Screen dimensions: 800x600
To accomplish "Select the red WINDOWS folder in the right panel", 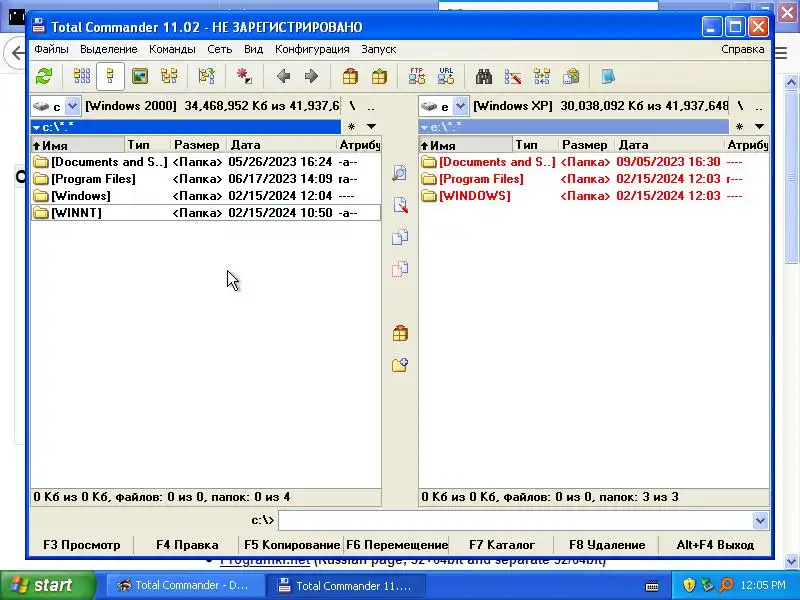I will [x=593, y=196].
